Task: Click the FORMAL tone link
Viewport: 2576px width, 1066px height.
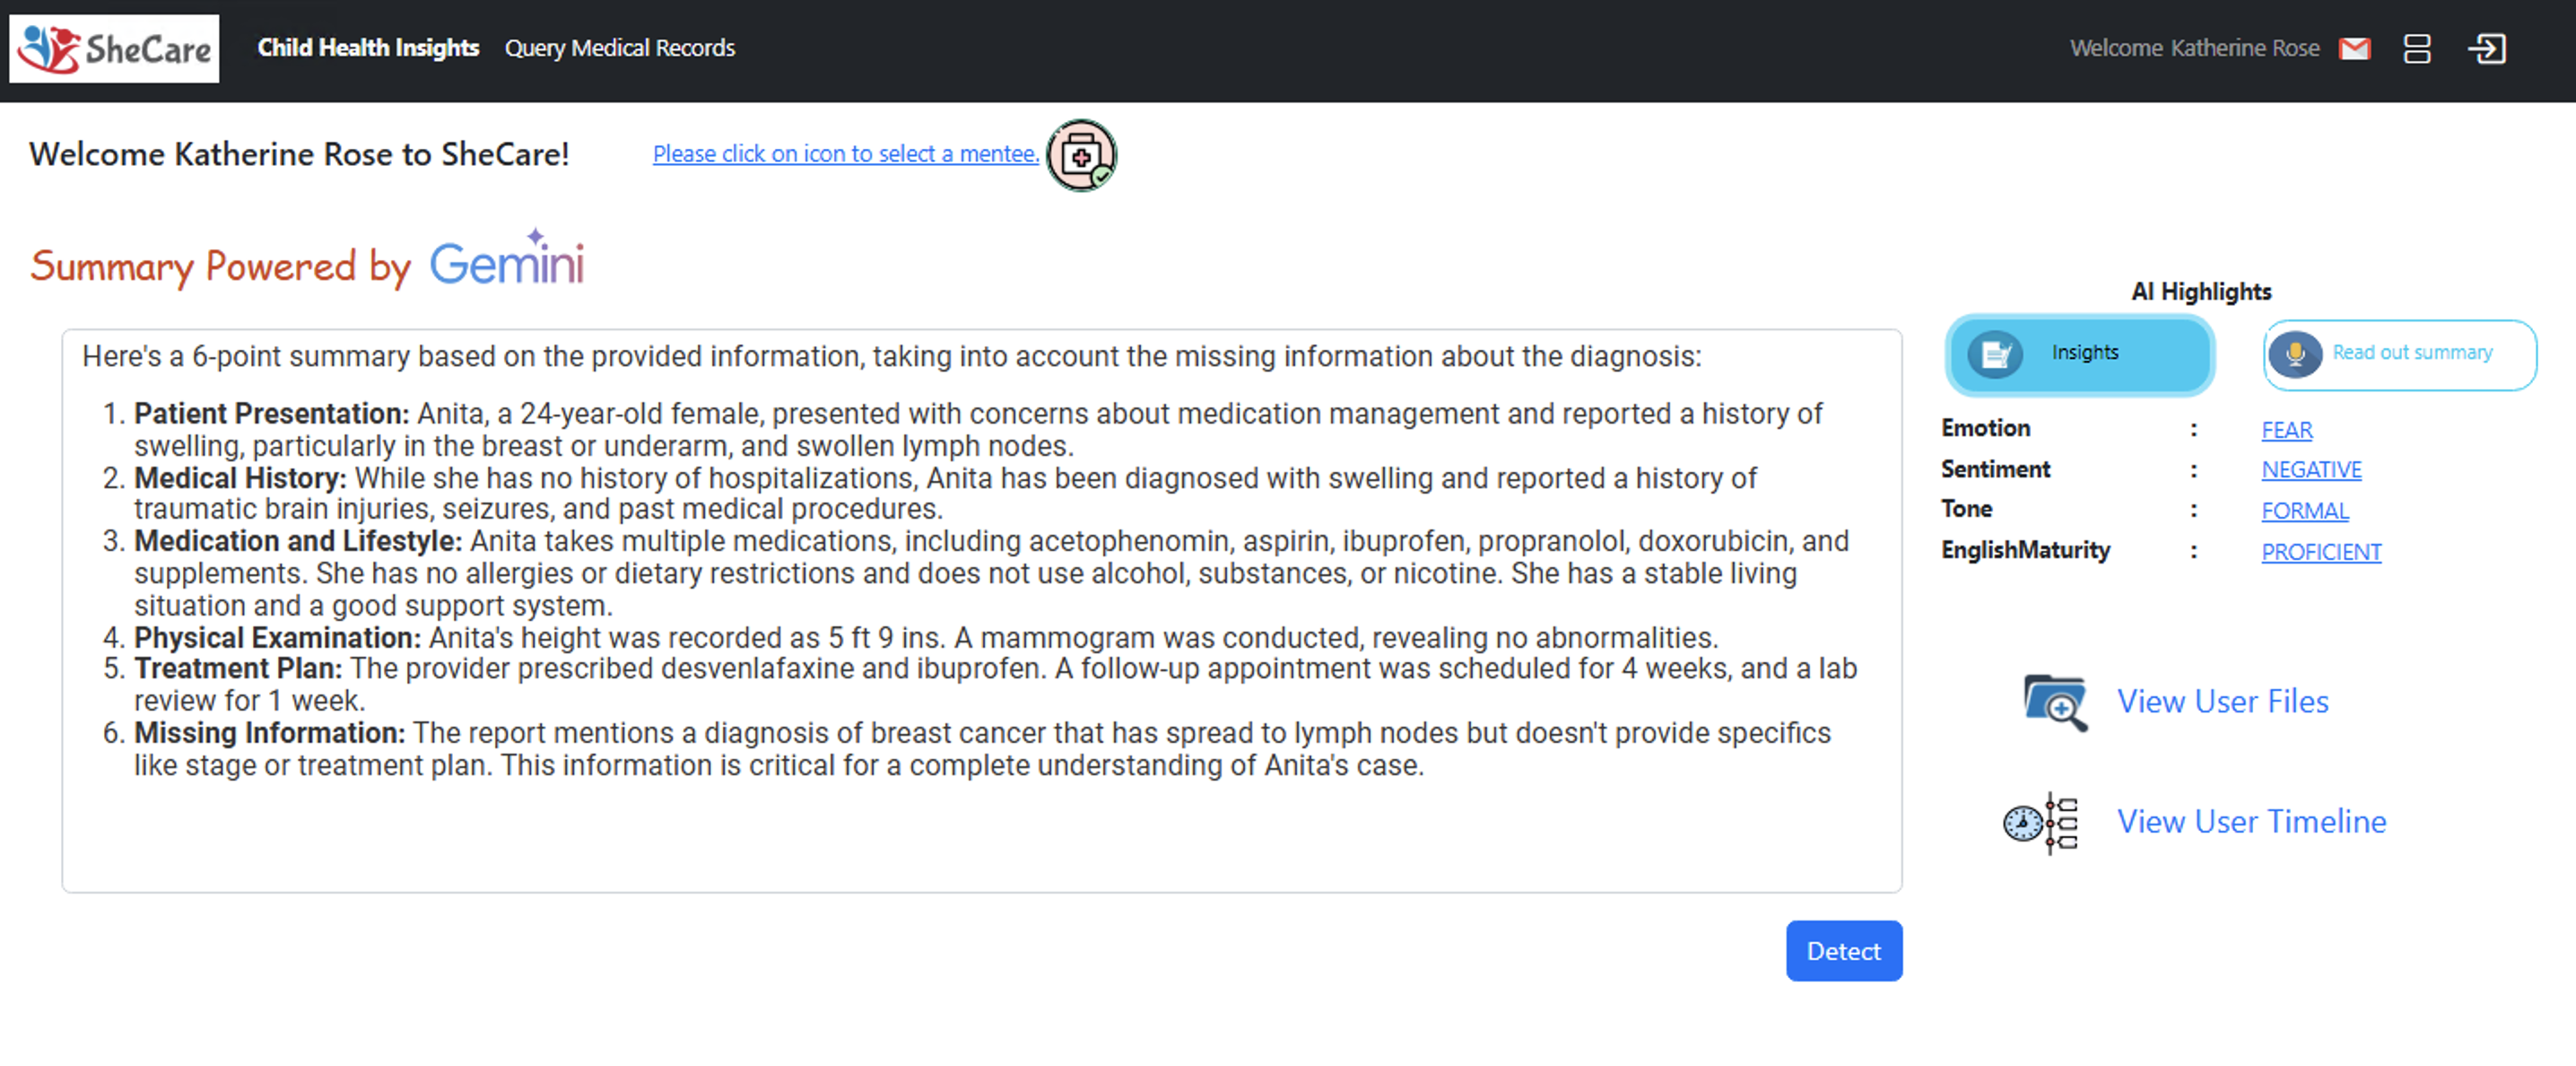Action: [2304, 511]
